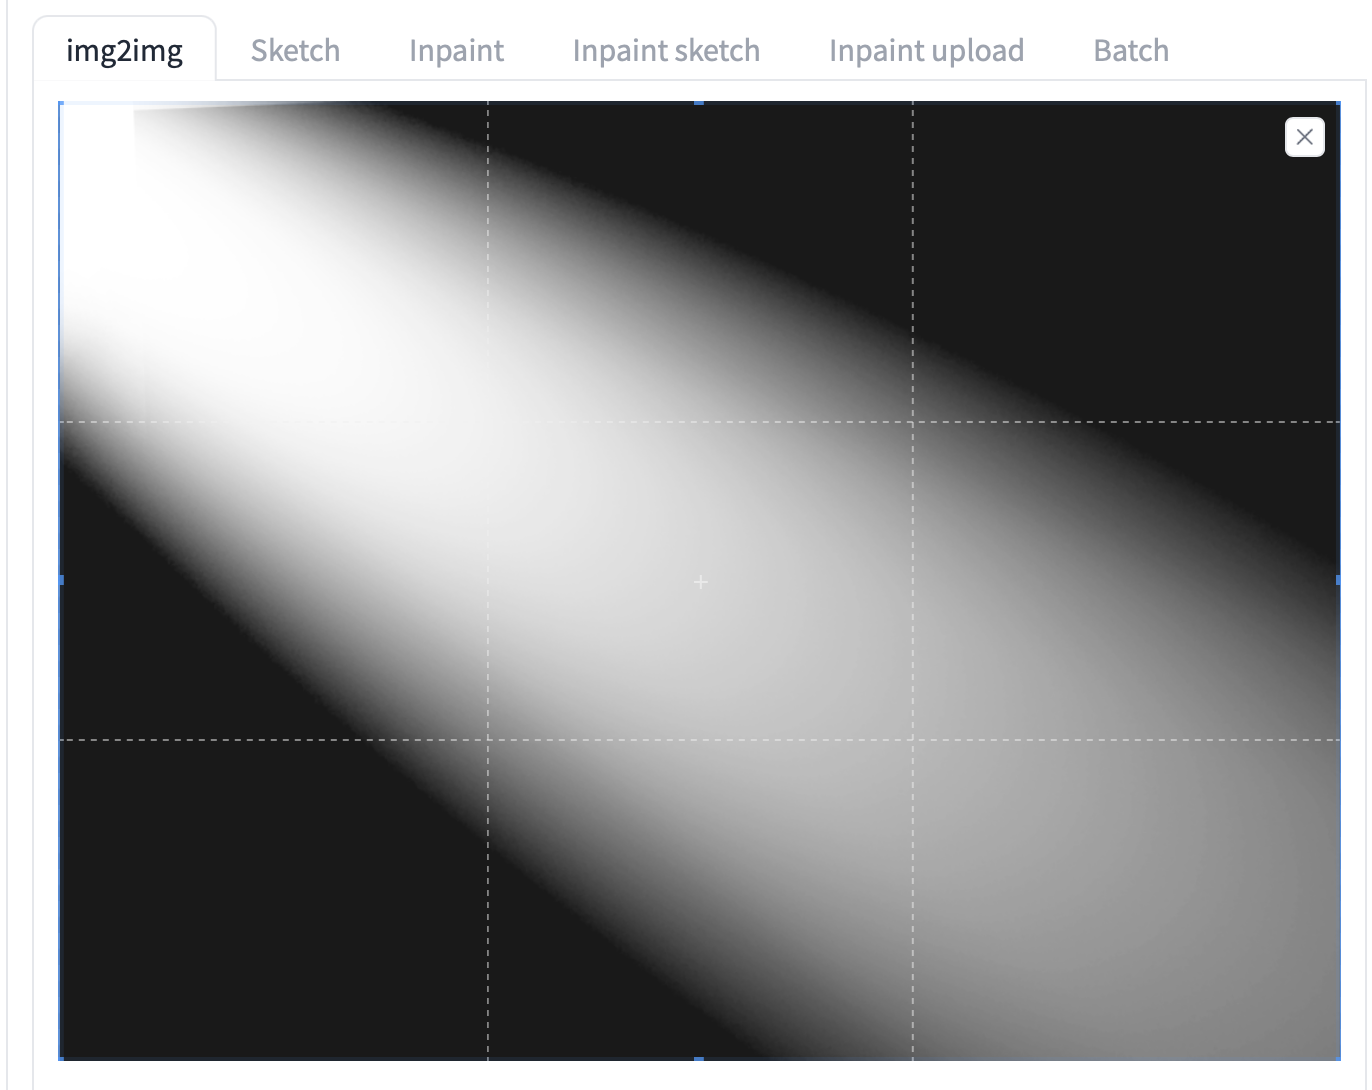This screenshot has height=1090, width=1372.
Task: Click the upper dashed horizontal gridline
Action: [x=700, y=422]
